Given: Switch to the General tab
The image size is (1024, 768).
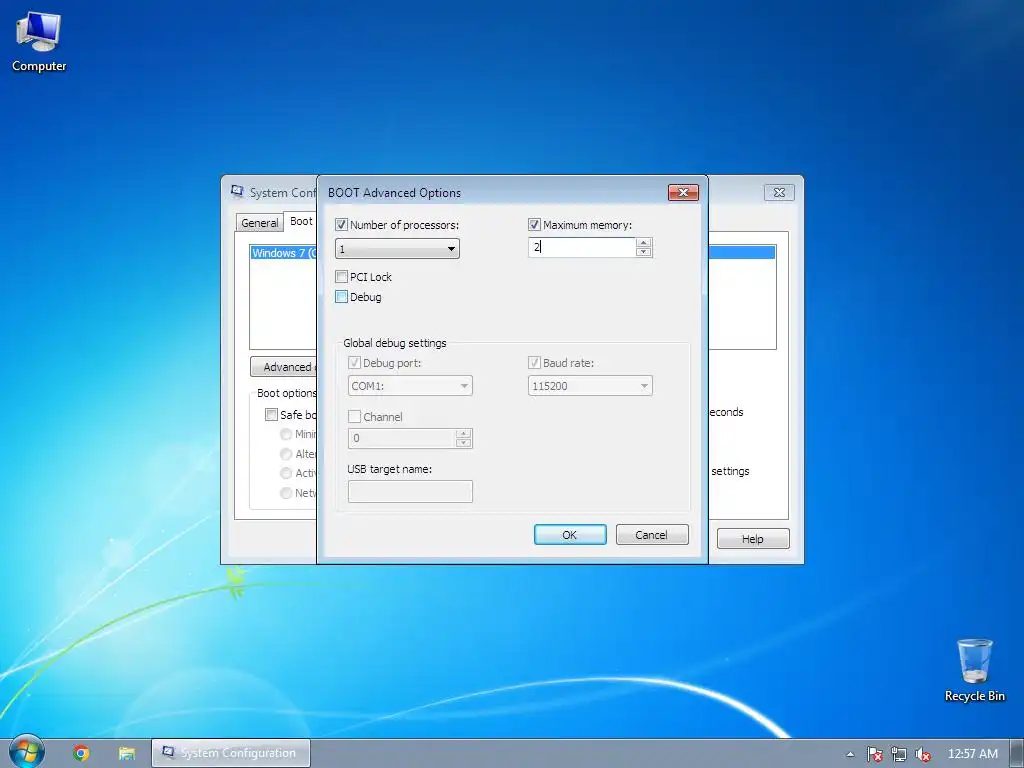Looking at the screenshot, I should 259,223.
